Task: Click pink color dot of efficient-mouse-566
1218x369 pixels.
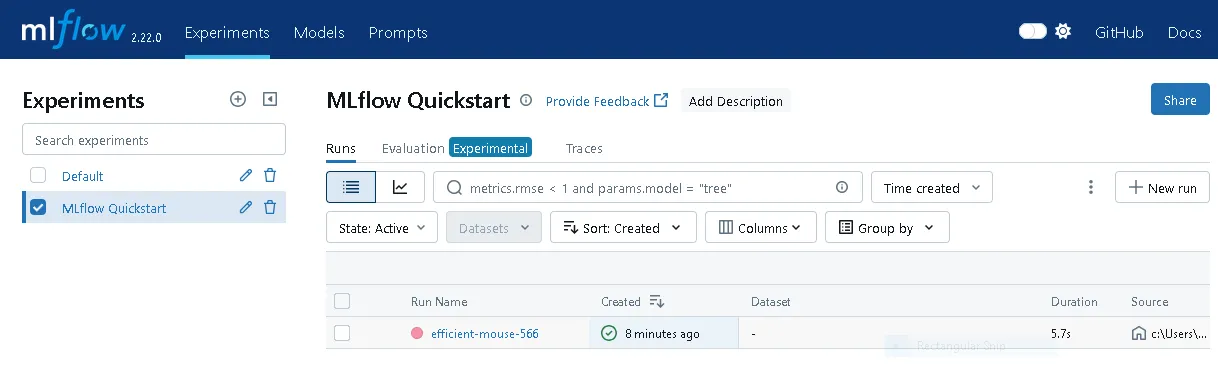Action: pos(417,333)
